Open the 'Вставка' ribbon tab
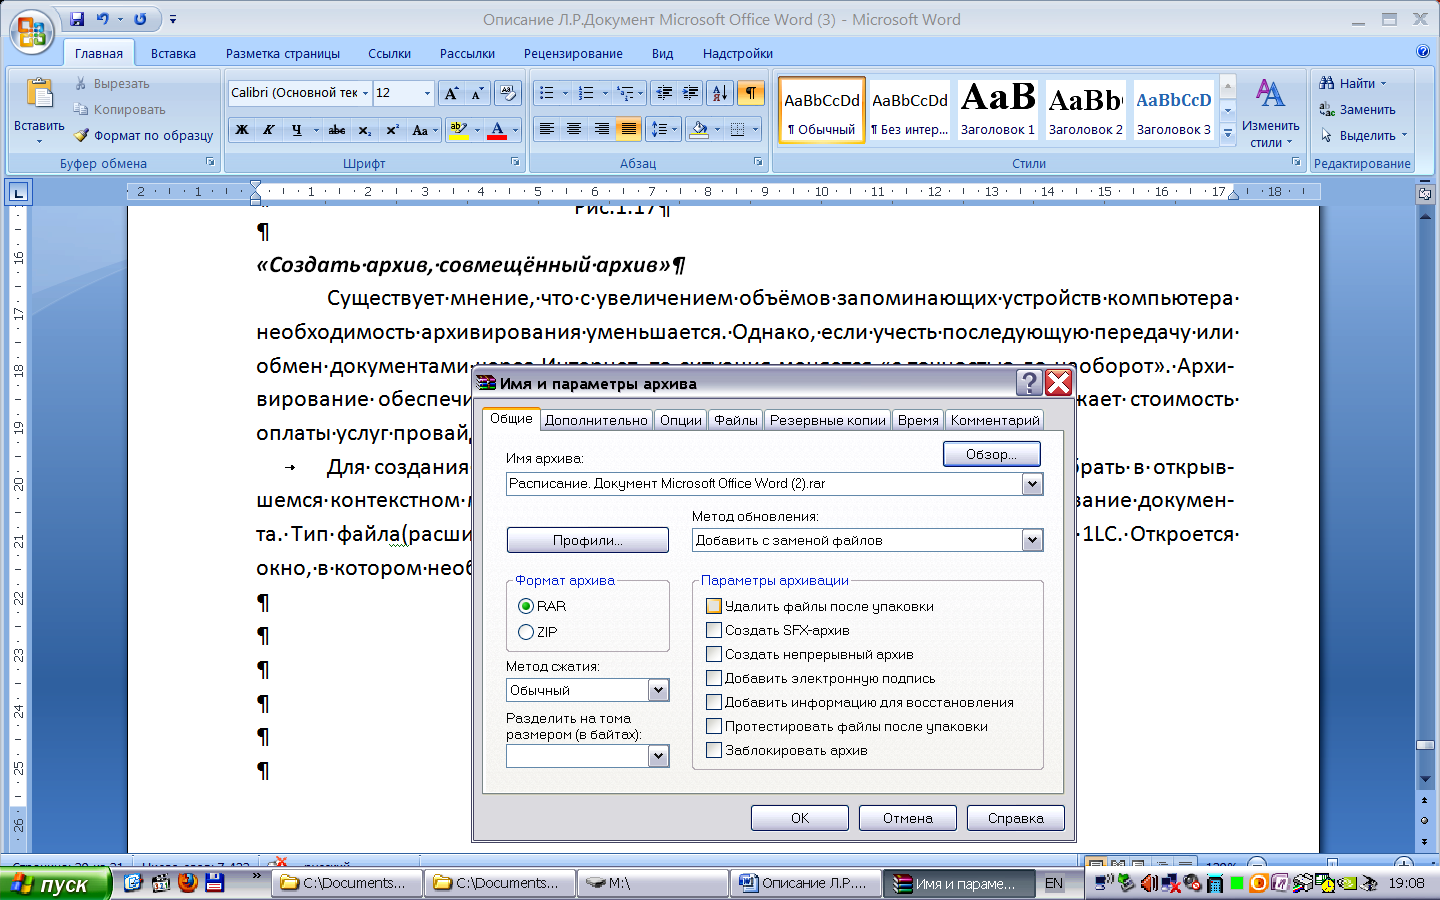This screenshot has width=1440, height=900. pyautogui.click(x=173, y=54)
